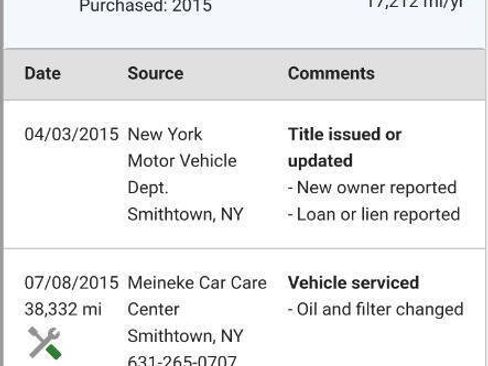Click the Vehicle serviced heading
The image size is (488, 366).
coord(353,283)
